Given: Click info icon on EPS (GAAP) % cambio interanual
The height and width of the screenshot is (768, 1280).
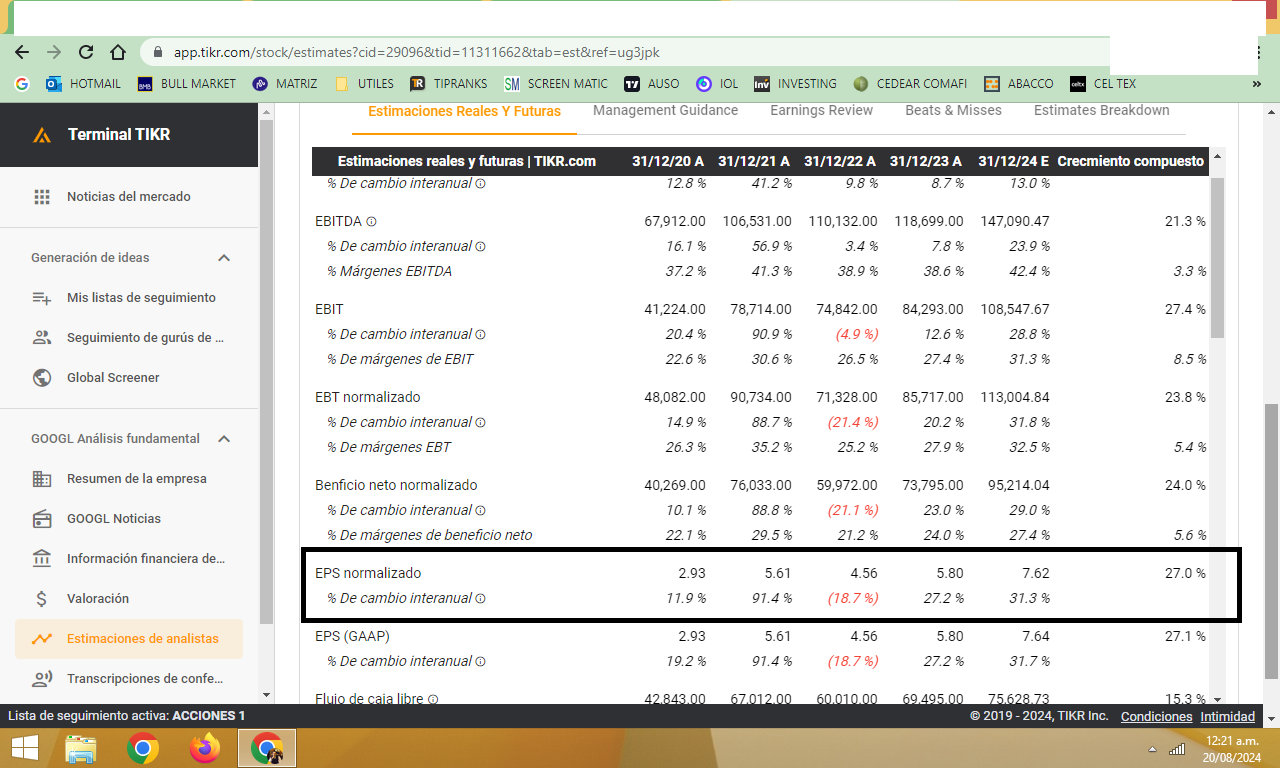Looking at the screenshot, I should [x=480, y=662].
